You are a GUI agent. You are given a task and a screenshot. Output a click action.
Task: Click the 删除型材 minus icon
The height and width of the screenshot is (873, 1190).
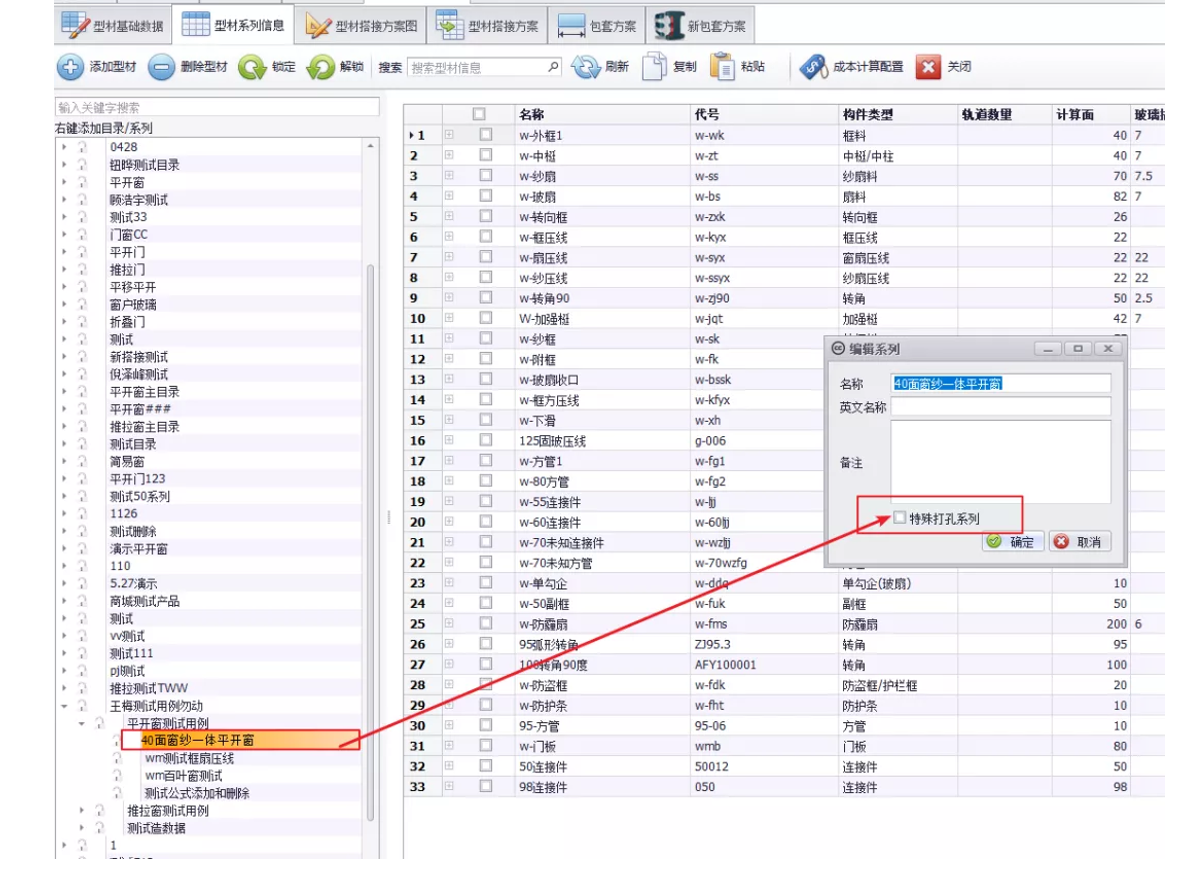click(x=162, y=68)
